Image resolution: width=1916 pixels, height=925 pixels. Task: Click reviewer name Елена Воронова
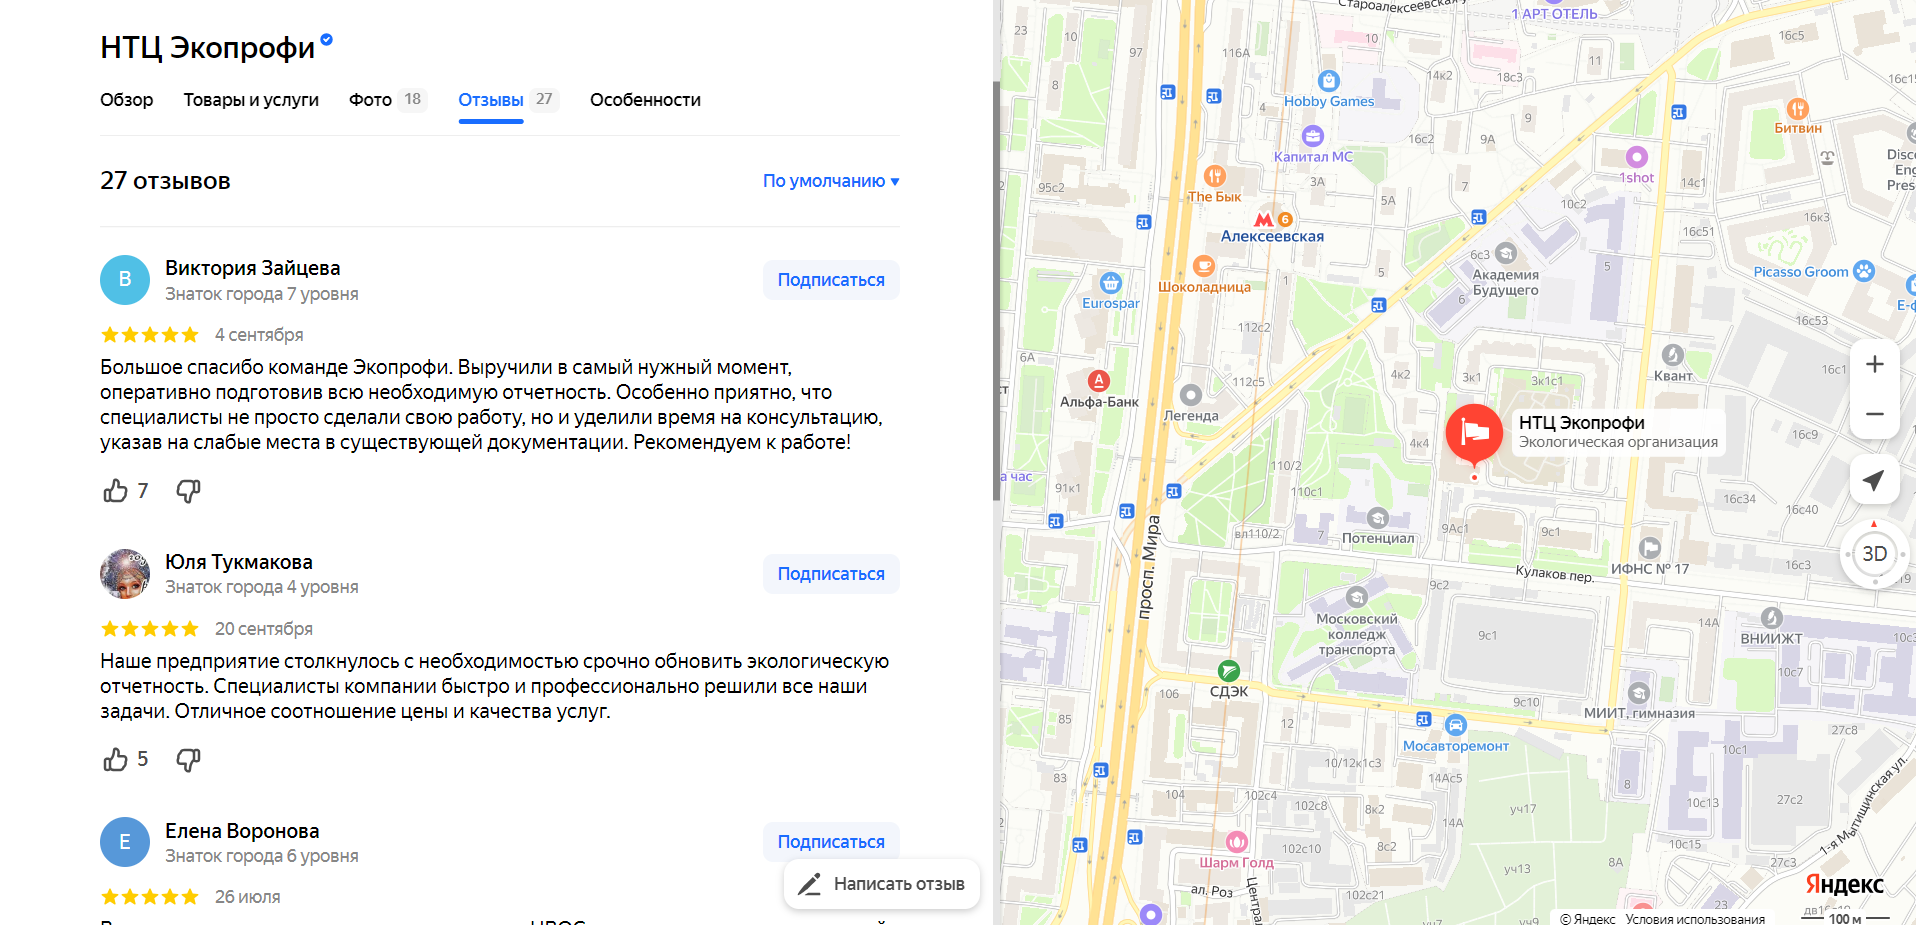tap(242, 831)
